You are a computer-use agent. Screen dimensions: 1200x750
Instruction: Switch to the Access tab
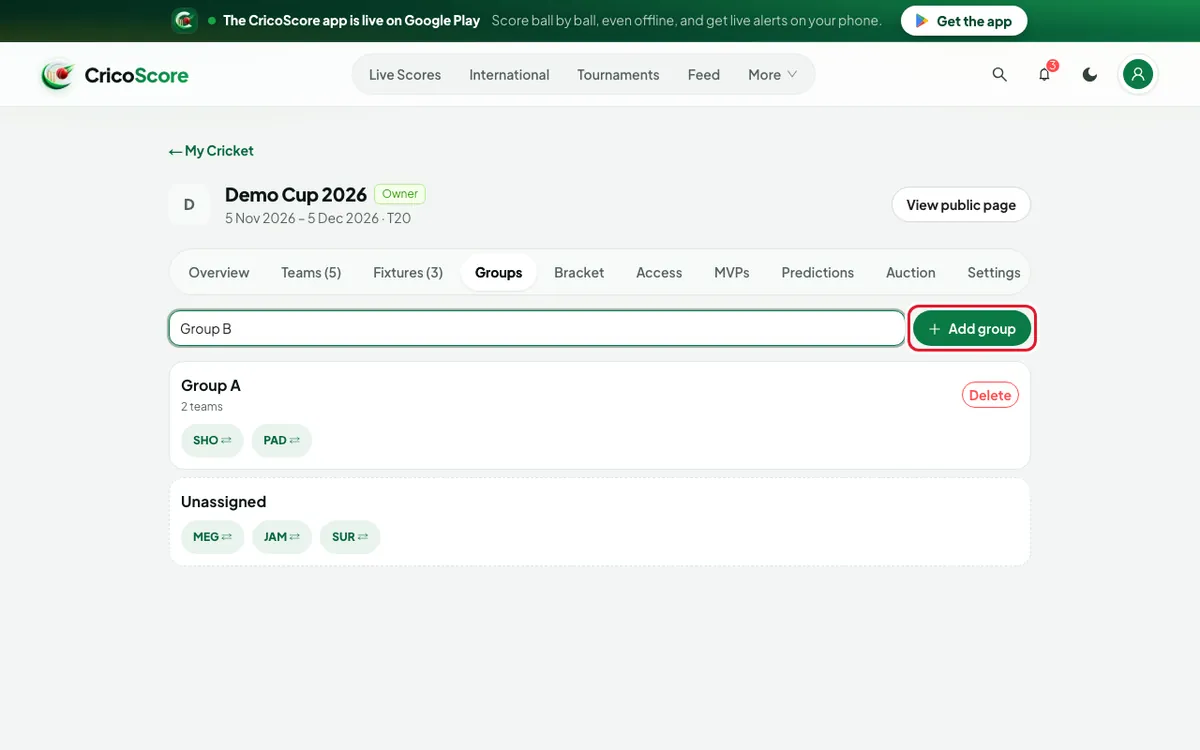(659, 272)
